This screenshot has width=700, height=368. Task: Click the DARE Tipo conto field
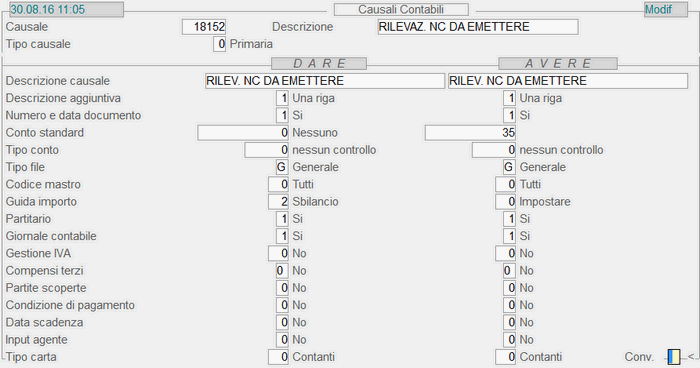click(267, 150)
